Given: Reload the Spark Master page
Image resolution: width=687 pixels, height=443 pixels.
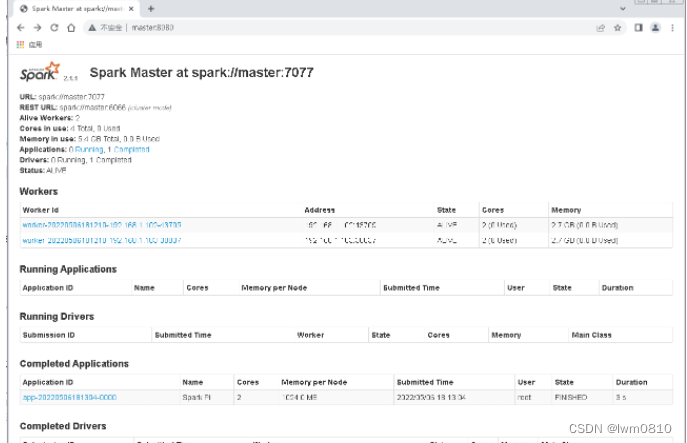Looking at the screenshot, I should tap(54, 28).
